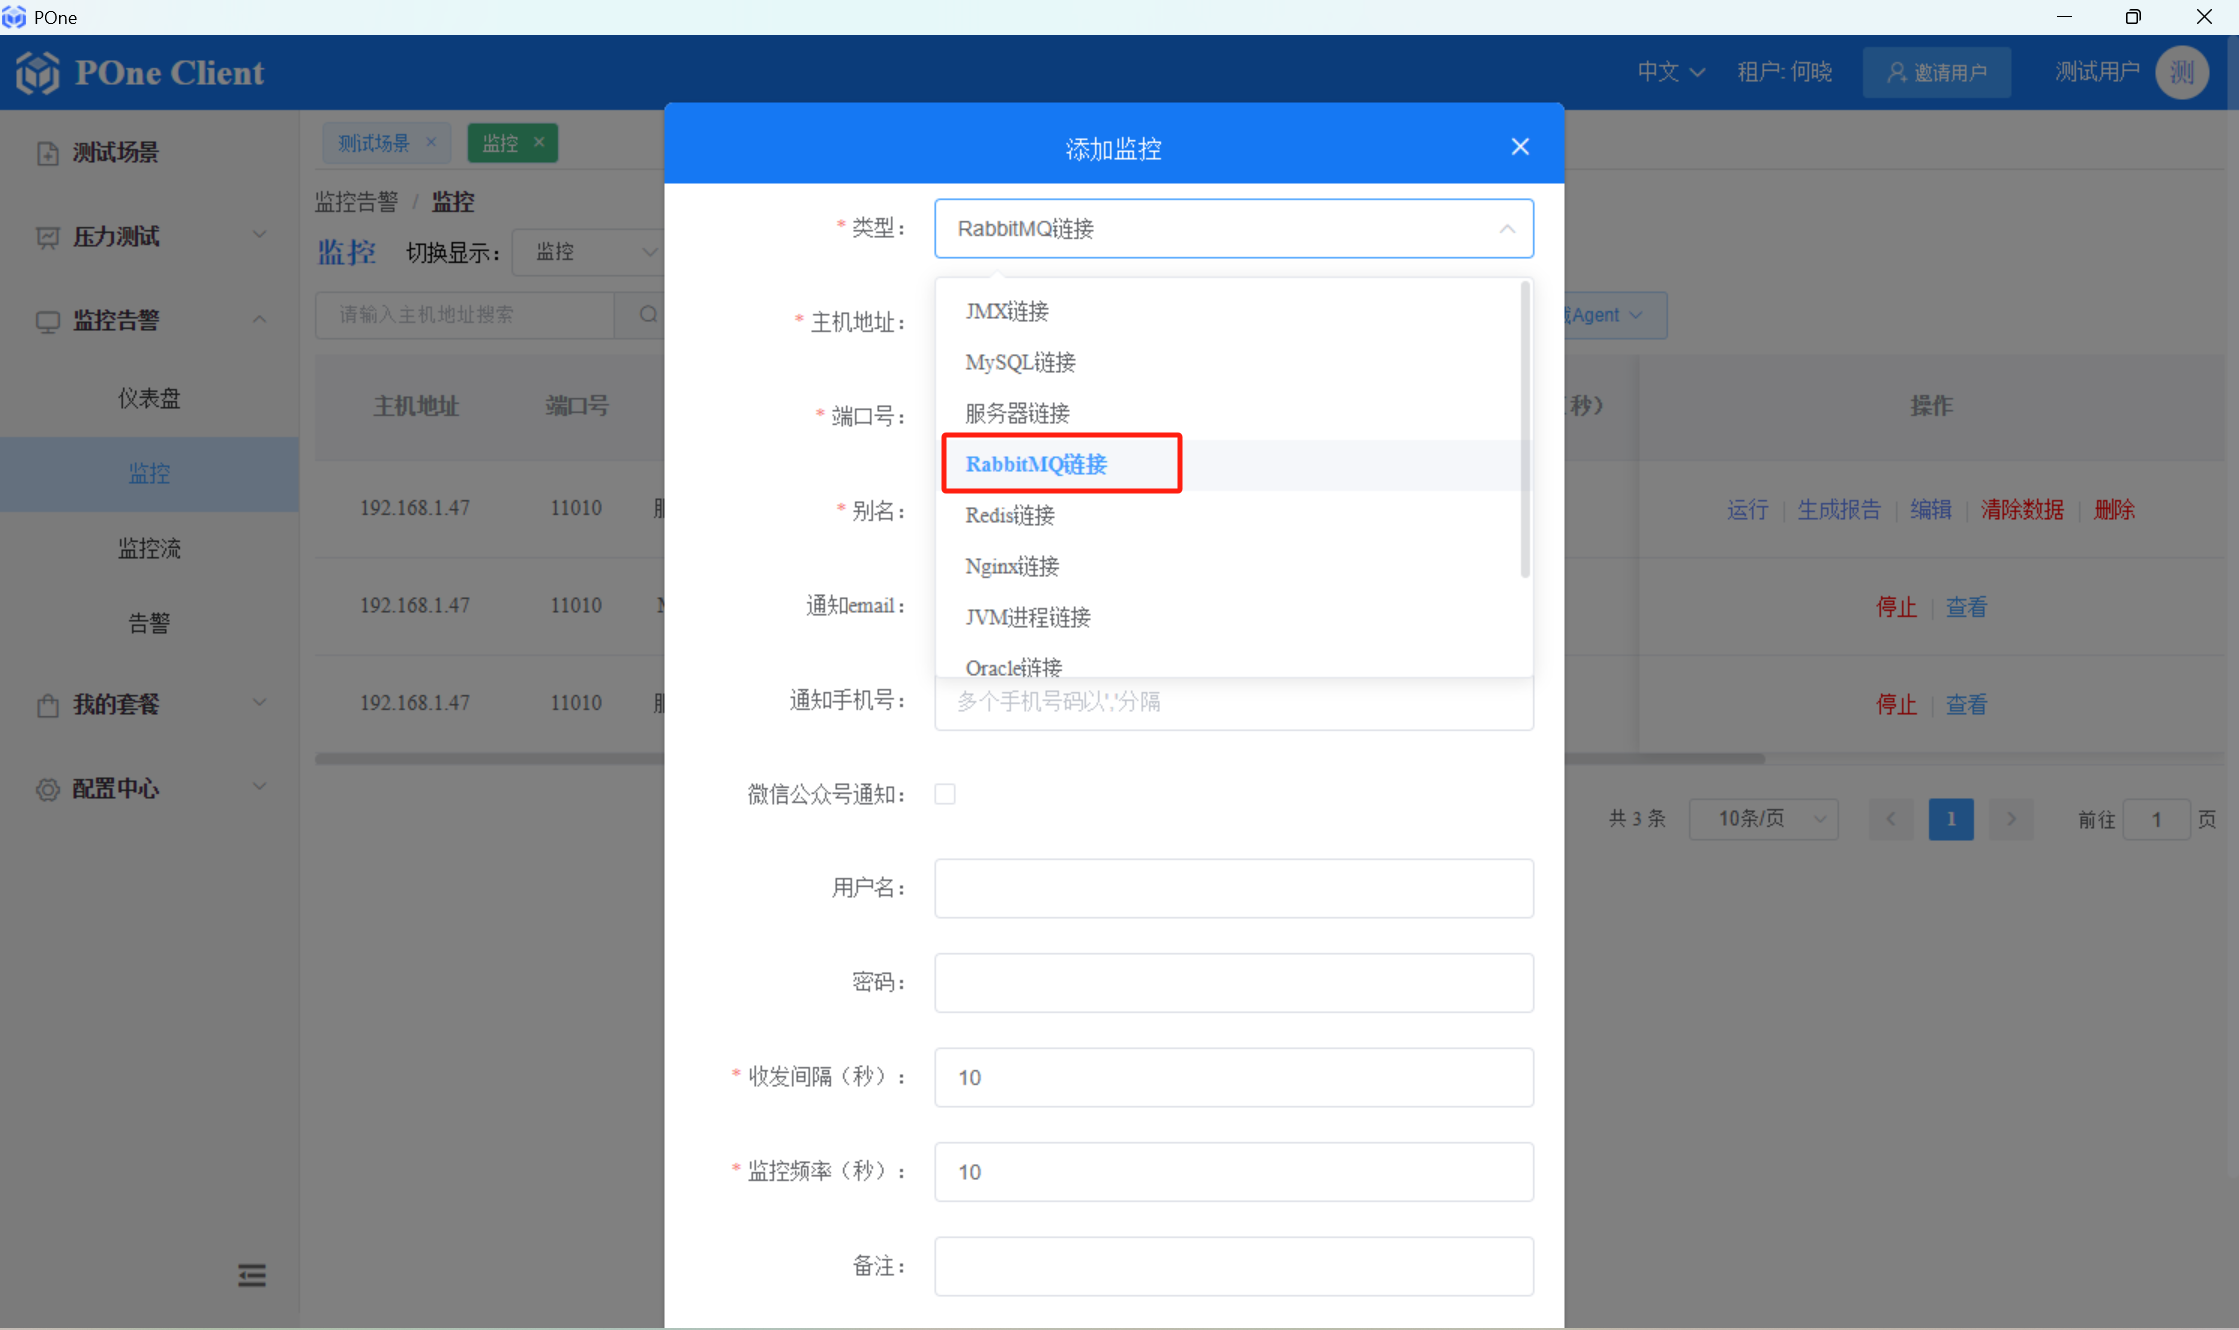
Task: Click the 用户名 input field
Action: click(x=1233, y=888)
